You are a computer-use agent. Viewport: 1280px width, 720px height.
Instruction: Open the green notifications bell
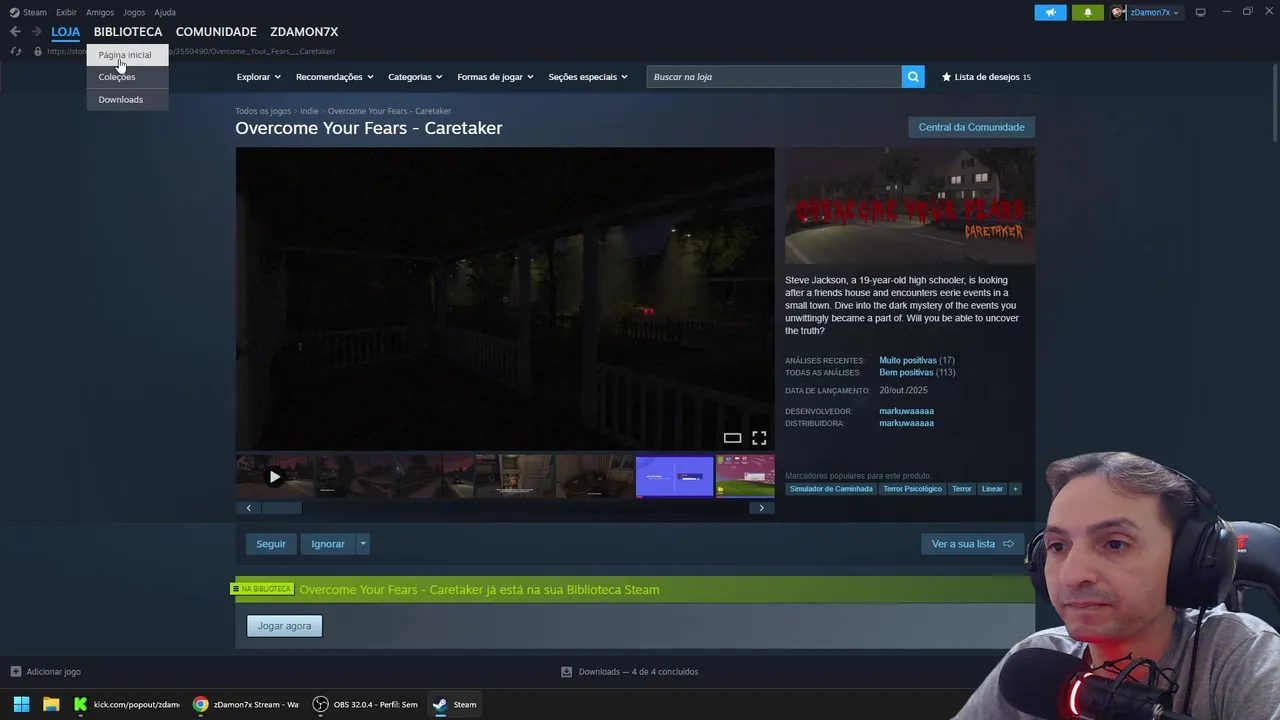click(1088, 12)
